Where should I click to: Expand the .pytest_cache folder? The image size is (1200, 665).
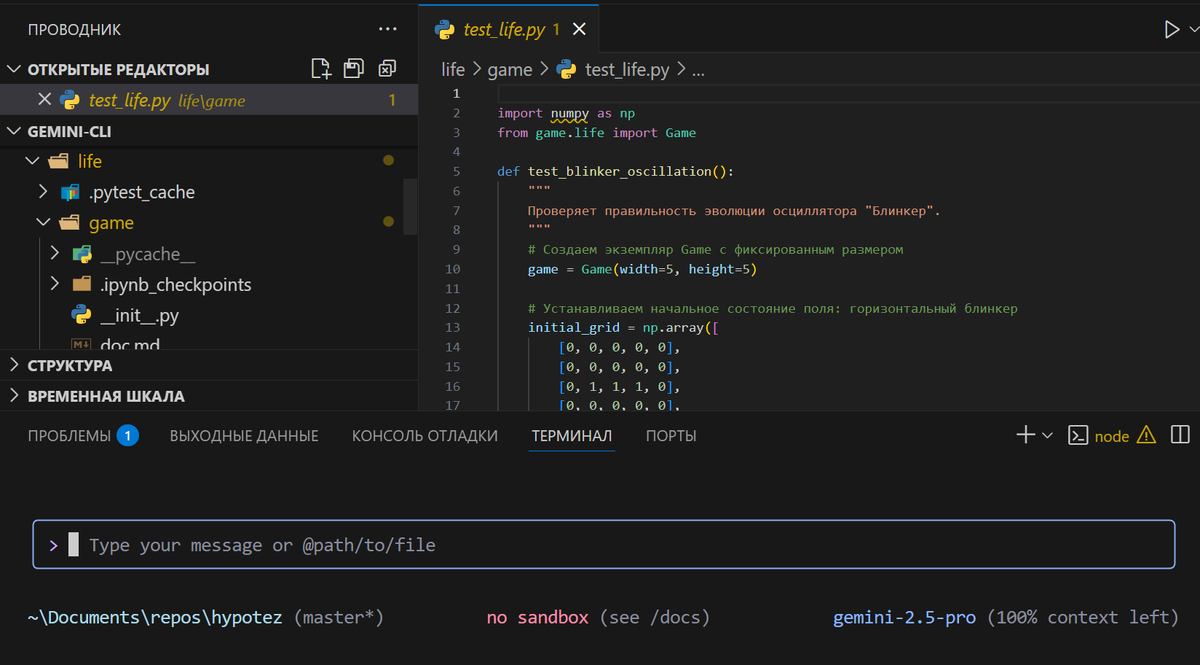[x=43, y=192]
